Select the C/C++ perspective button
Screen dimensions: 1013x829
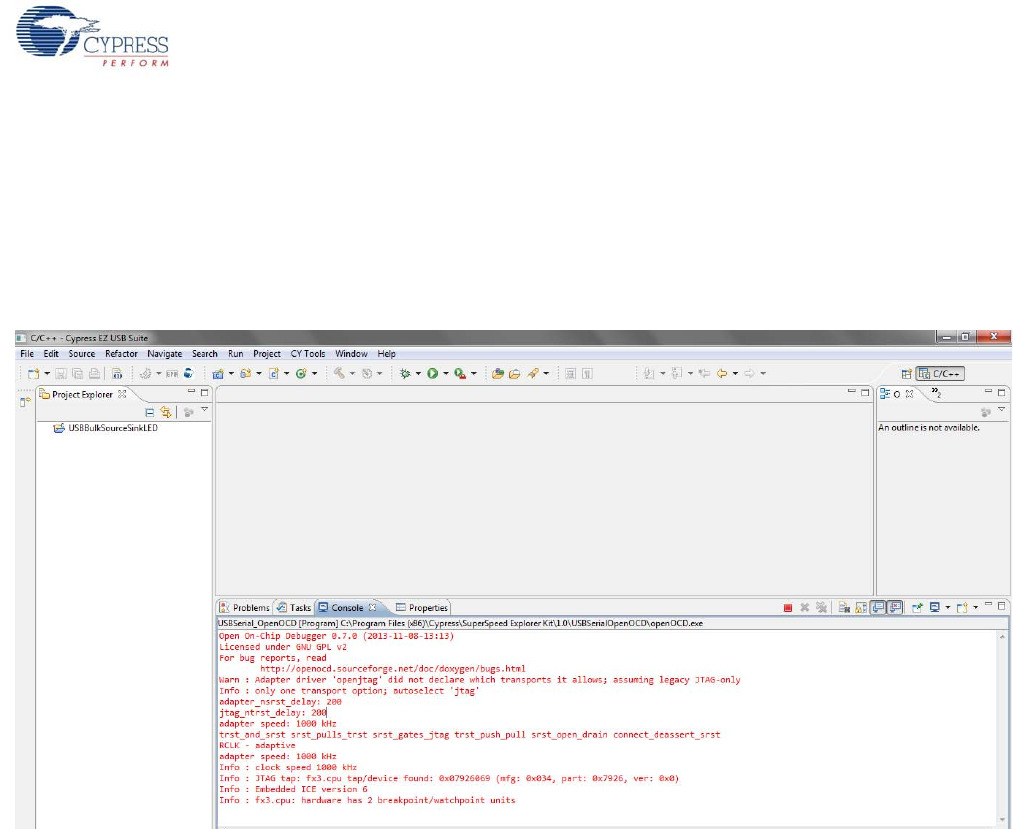click(x=940, y=373)
